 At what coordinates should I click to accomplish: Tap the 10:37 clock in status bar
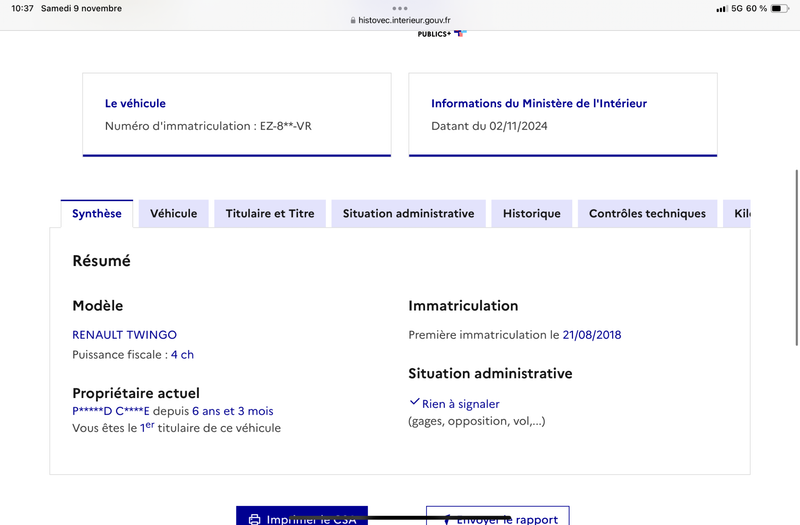(x=22, y=9)
